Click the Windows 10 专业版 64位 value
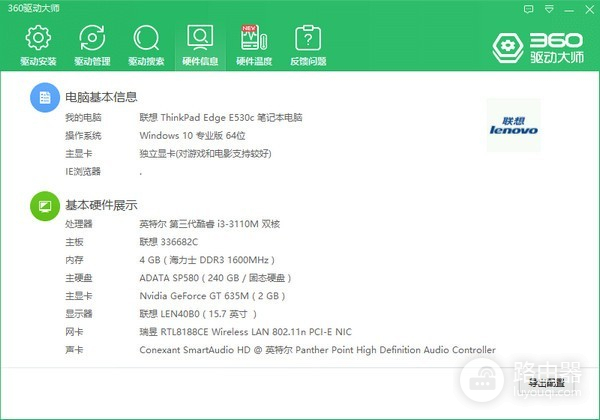This screenshot has height=420, width=600. tap(192, 135)
